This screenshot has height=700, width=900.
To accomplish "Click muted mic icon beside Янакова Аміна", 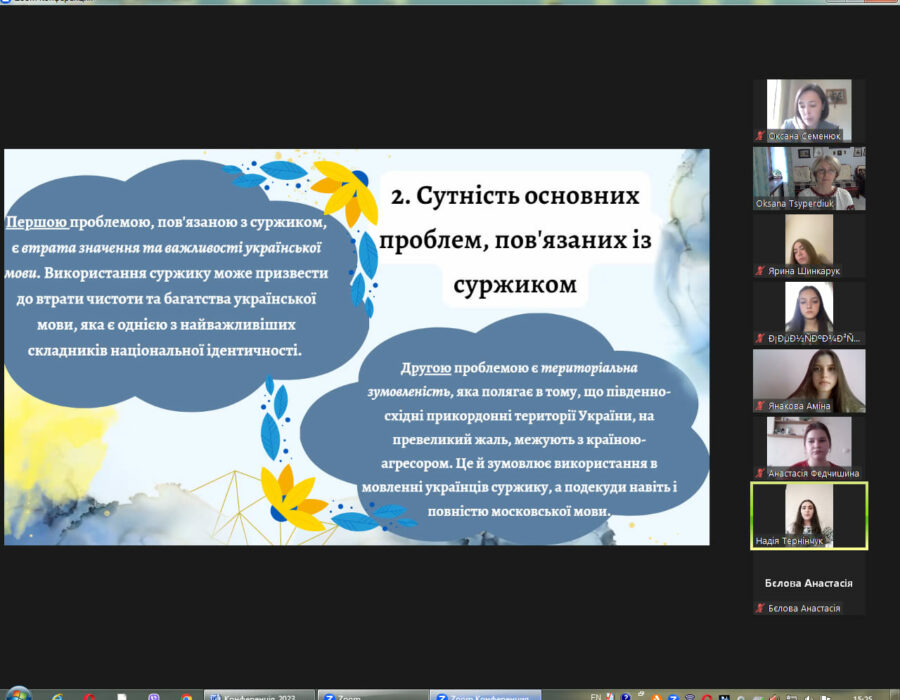I will click(x=761, y=406).
